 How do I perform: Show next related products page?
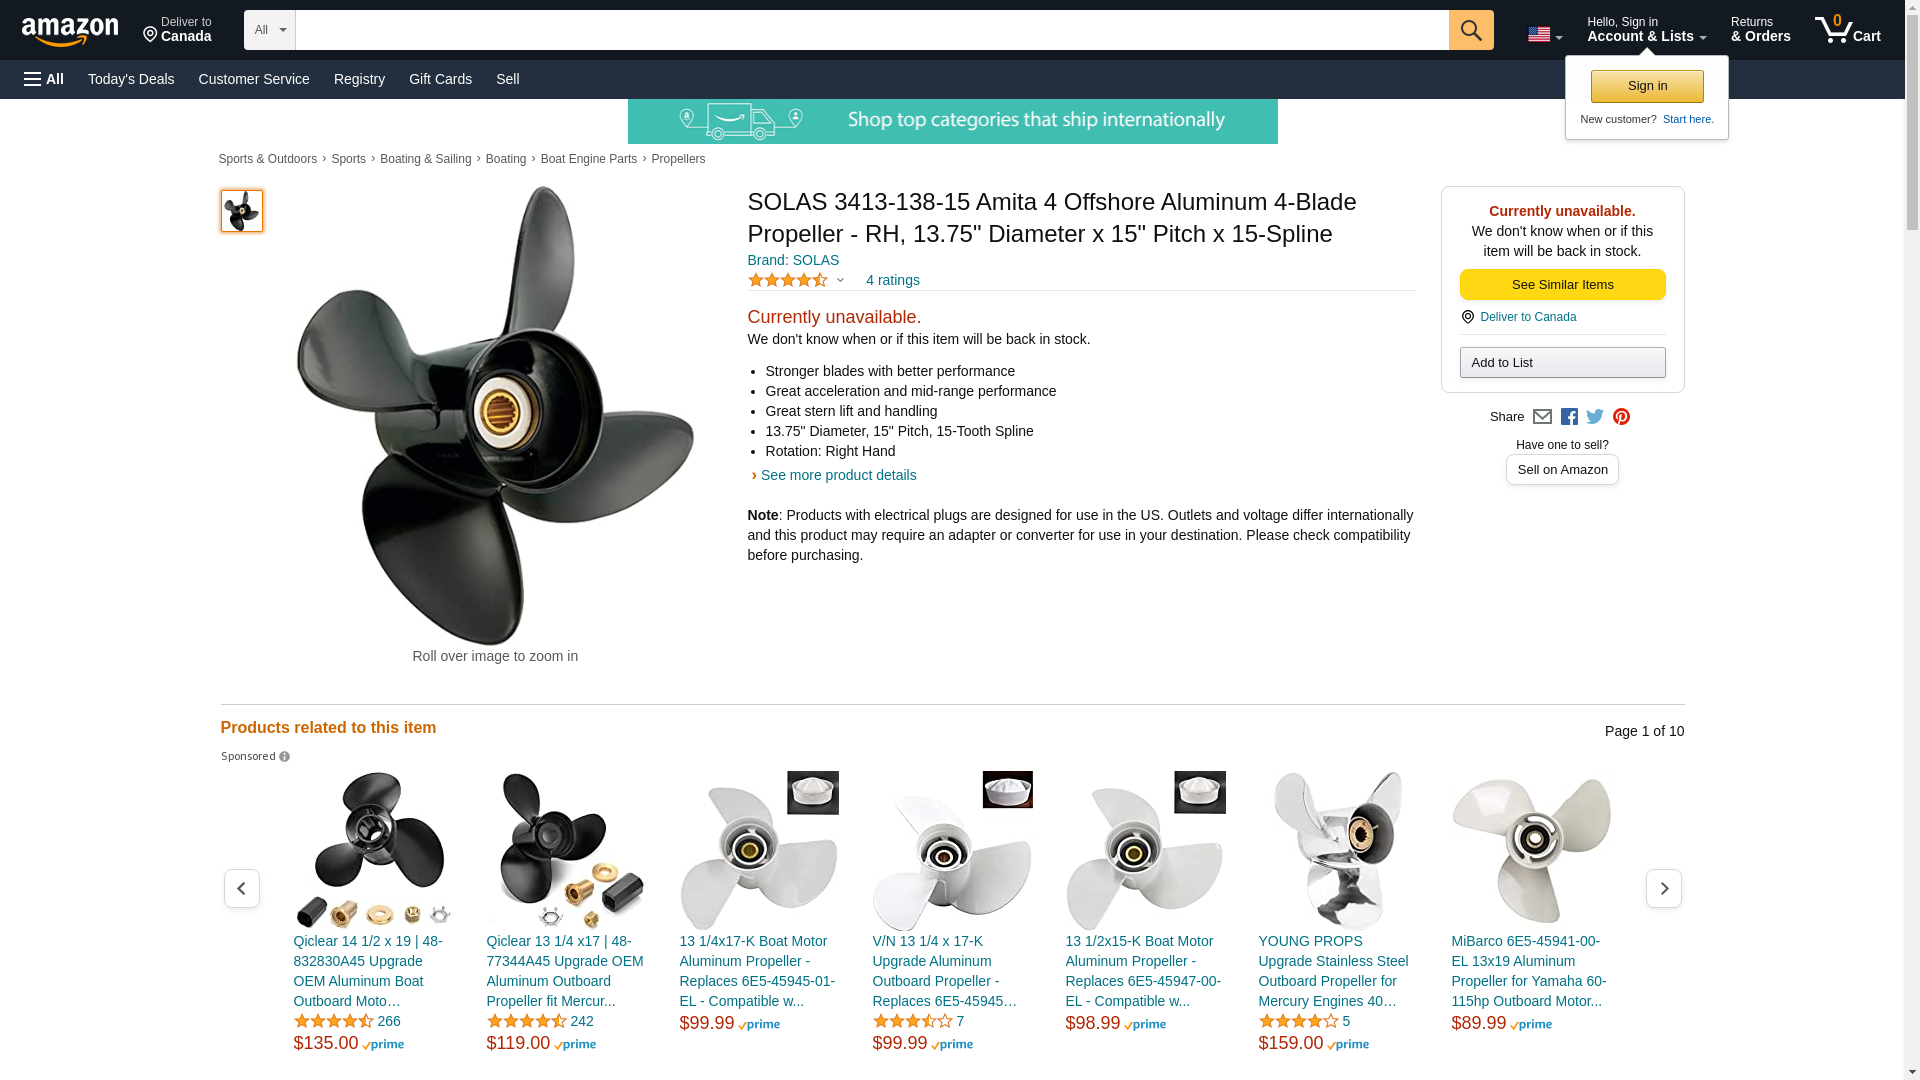pos(1663,888)
